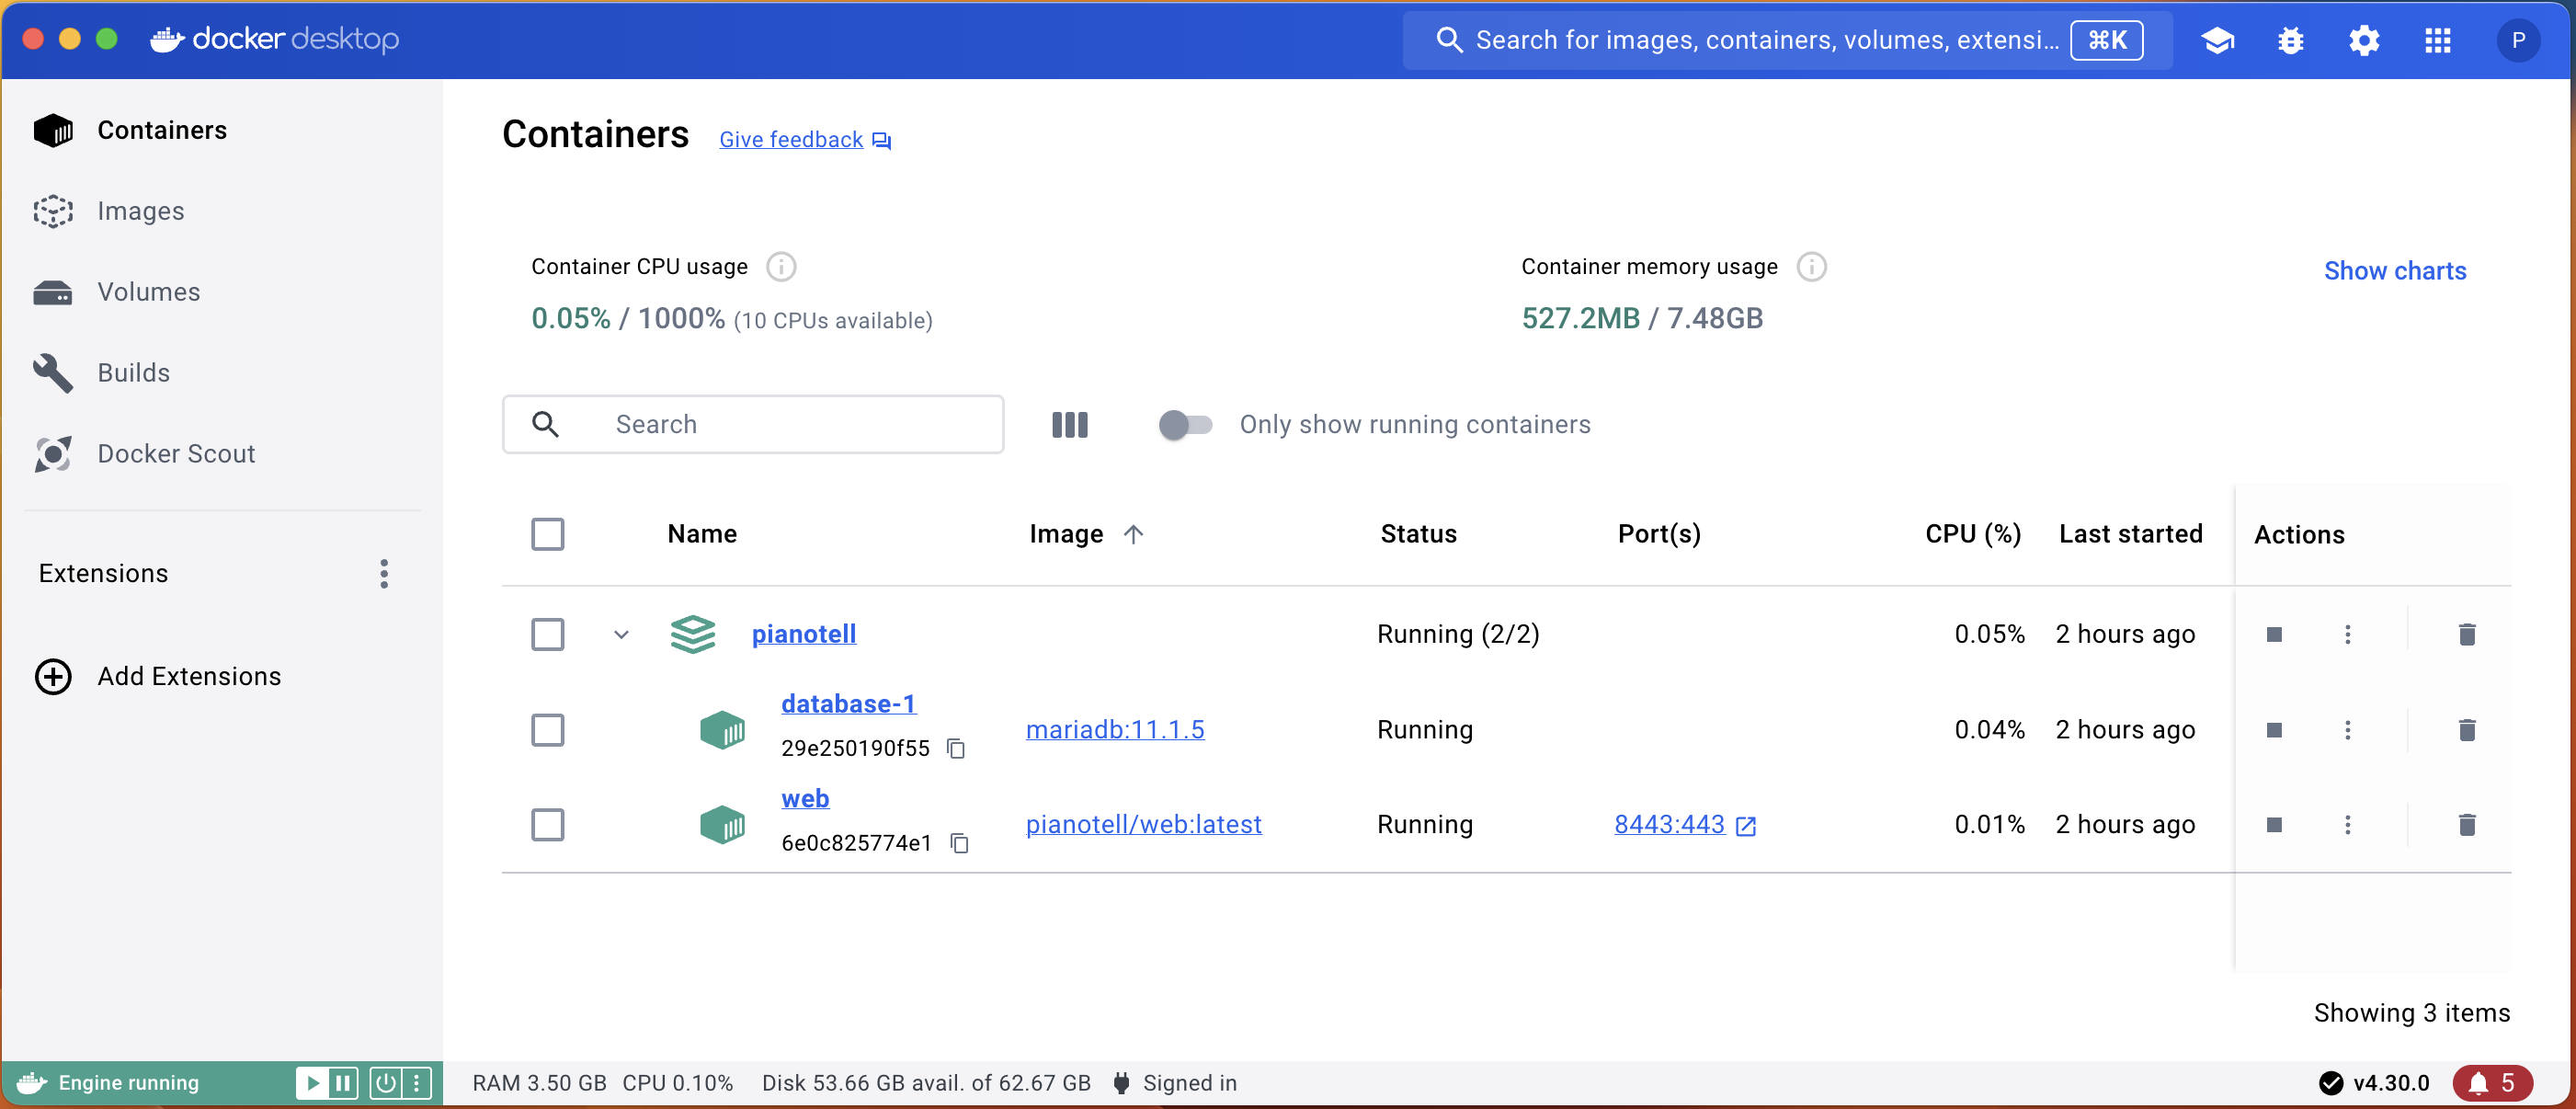Open the pianotell stack's more actions menu
This screenshot has width=2576, height=1109.
click(2347, 634)
